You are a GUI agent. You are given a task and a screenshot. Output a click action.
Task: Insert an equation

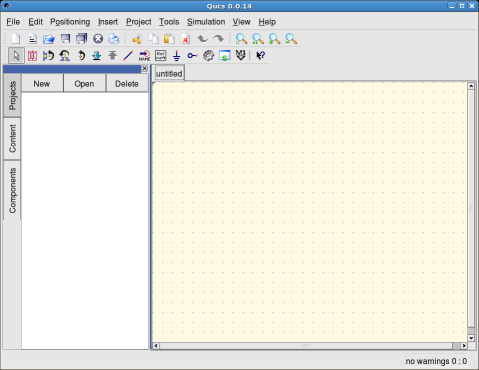pyautogui.click(x=161, y=55)
